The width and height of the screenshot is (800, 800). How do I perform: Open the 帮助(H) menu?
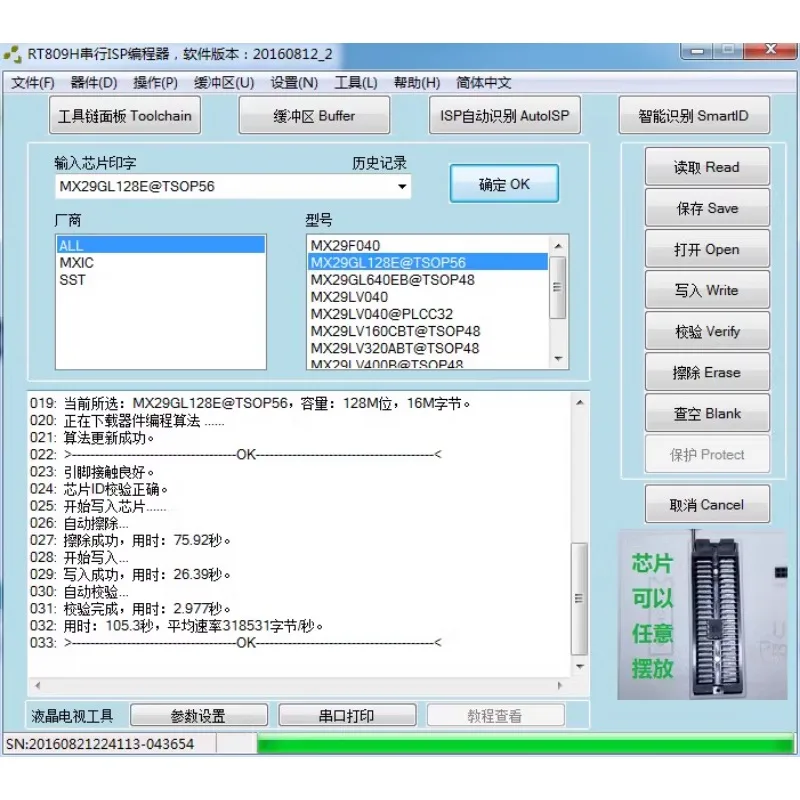(417, 83)
